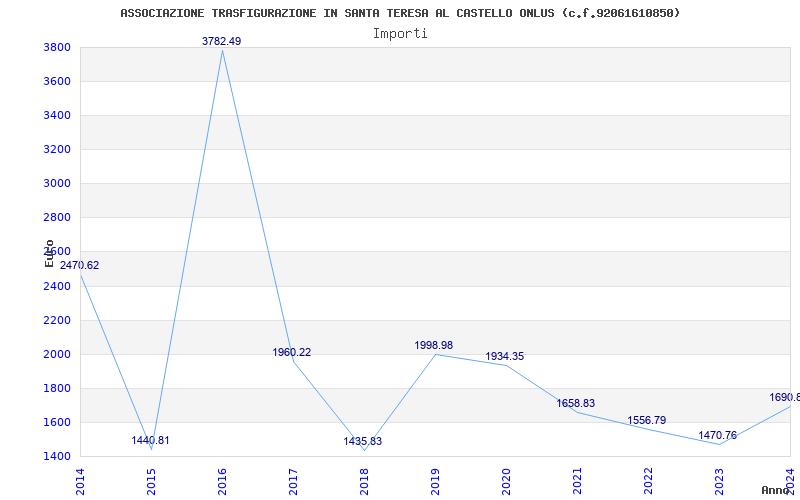The width and height of the screenshot is (800, 500).
Task: Click the 2000 y-axis tick label
Action: [x=57, y=354]
